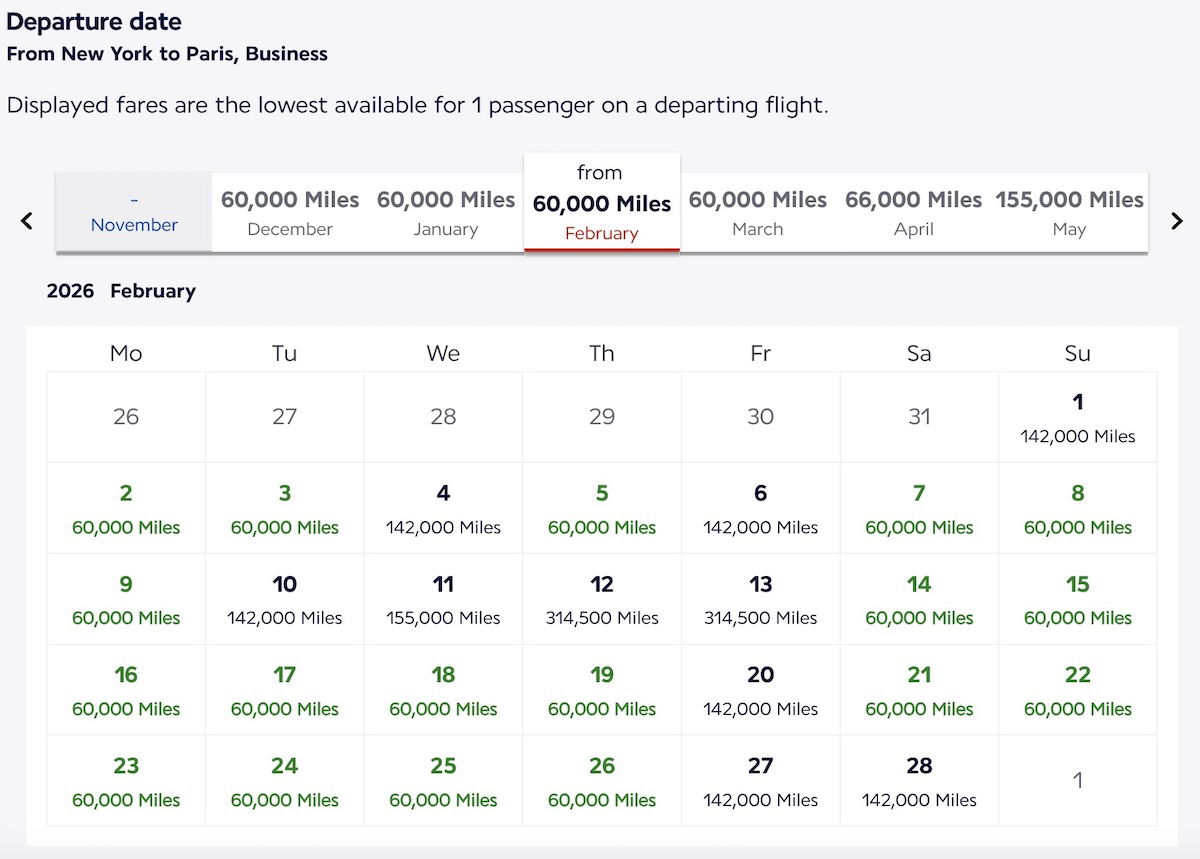
Task: Pick Saturday February 14 date cell
Action: tap(919, 599)
